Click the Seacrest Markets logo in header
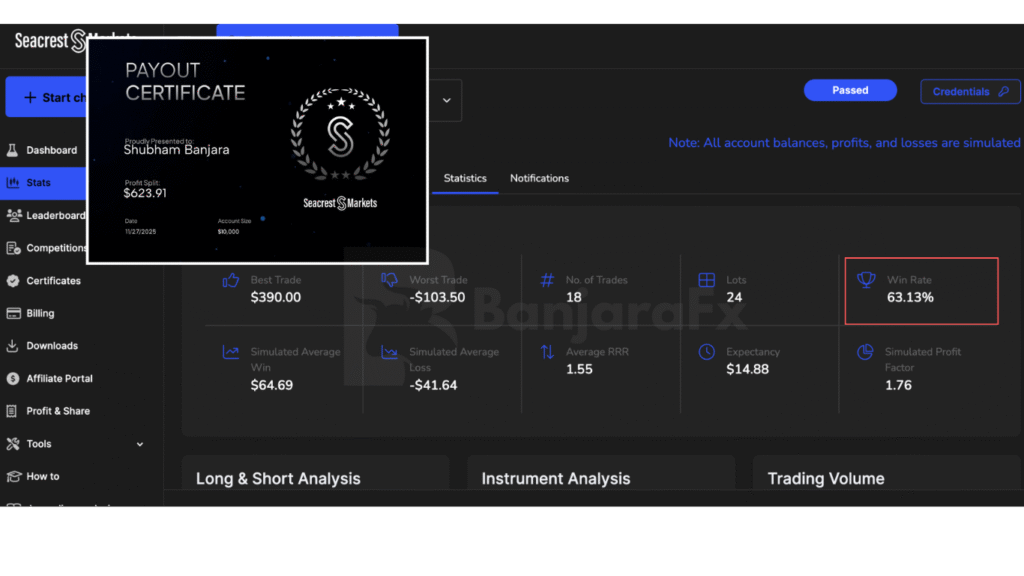 (50, 41)
